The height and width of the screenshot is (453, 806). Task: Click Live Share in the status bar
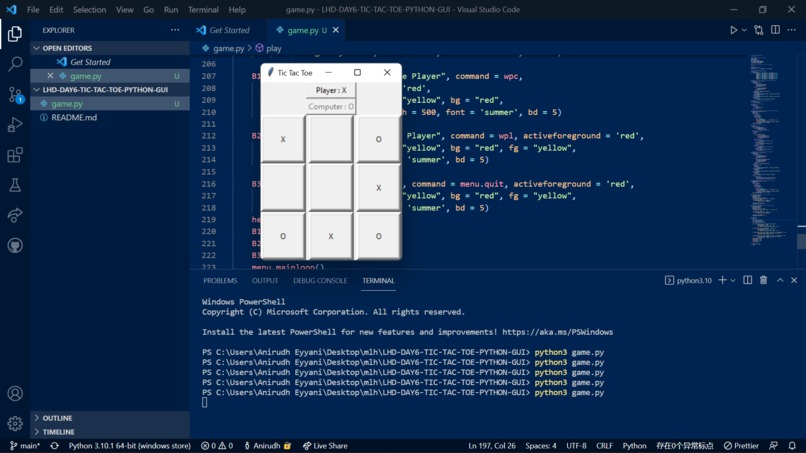[x=325, y=446]
